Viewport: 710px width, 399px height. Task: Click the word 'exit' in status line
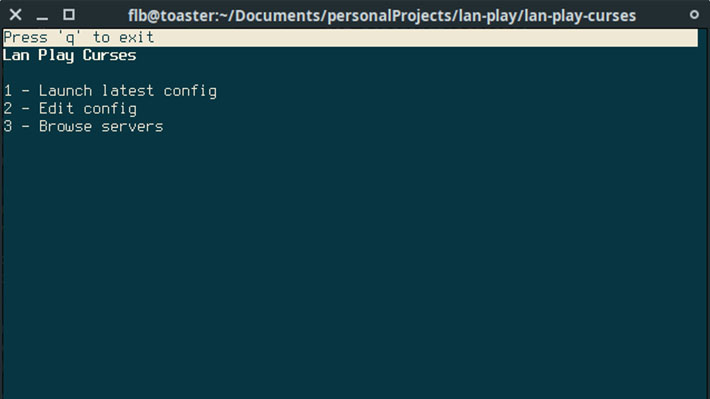(x=136, y=38)
